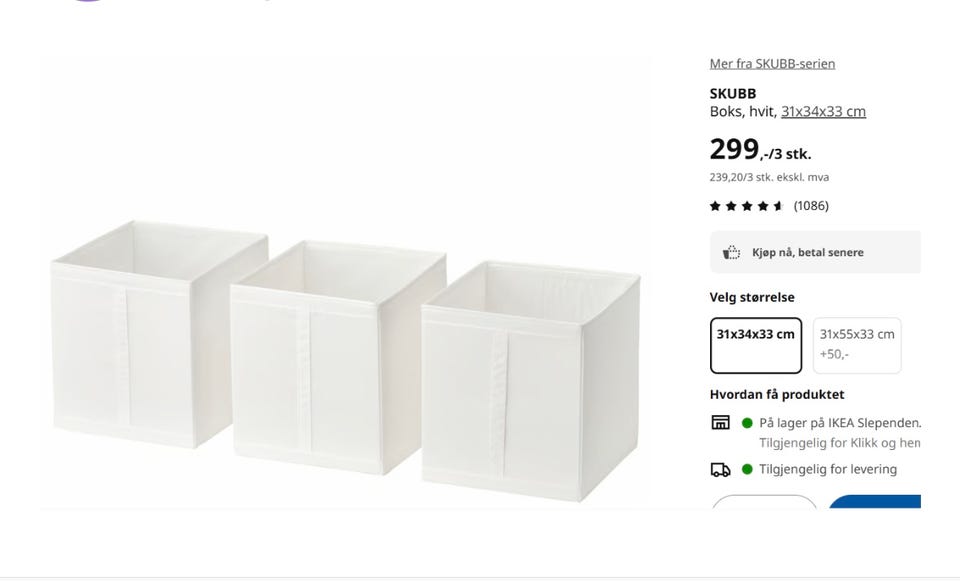
Task: Click the white outlined button beside blue button
Action: point(764,502)
